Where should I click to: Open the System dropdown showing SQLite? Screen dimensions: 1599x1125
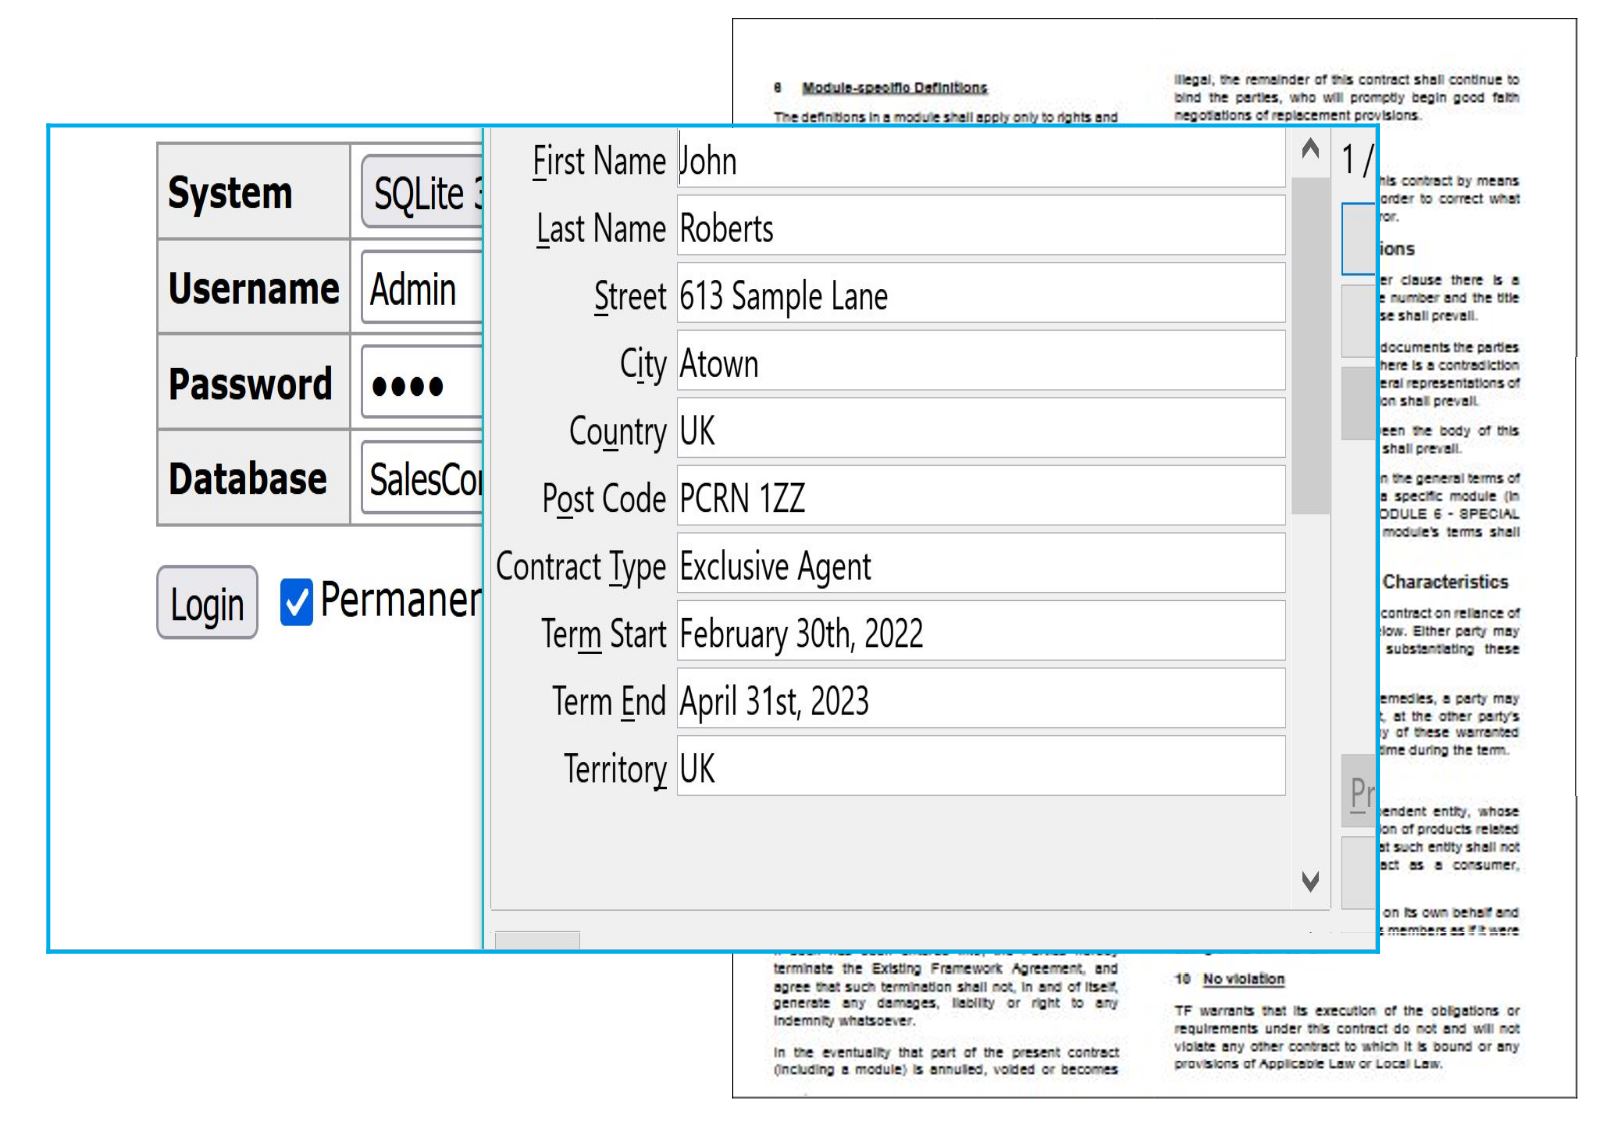coord(422,192)
